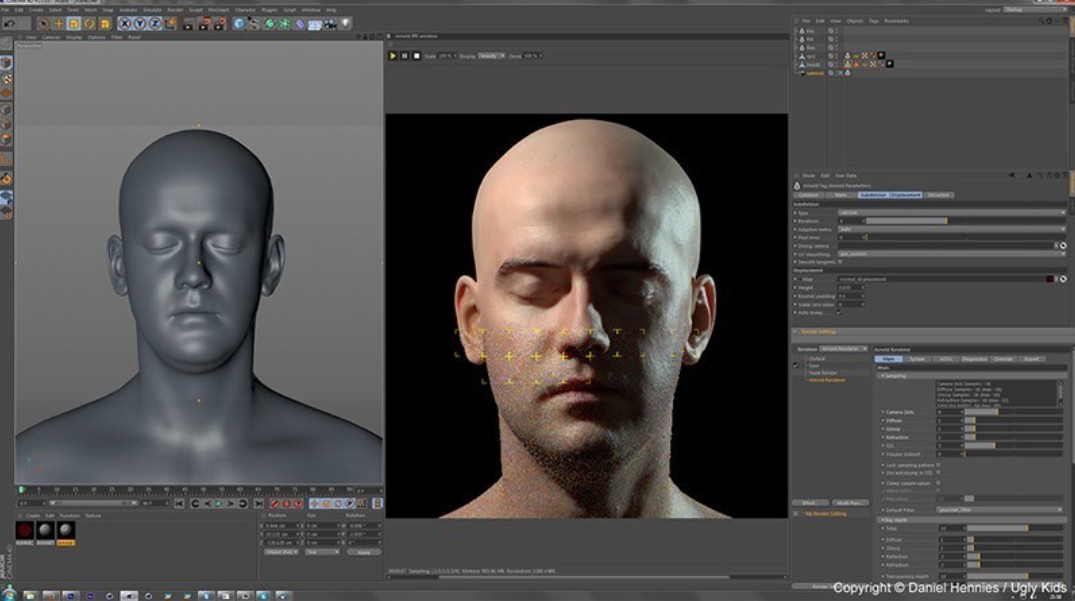
Task: Enable the Lock sampling pattern checkbox
Action: (x=938, y=465)
